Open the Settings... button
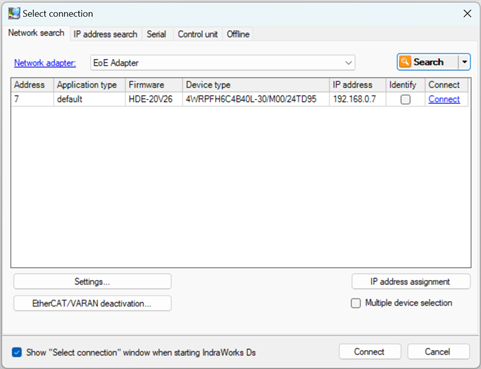The width and height of the screenshot is (481, 369). point(92,282)
